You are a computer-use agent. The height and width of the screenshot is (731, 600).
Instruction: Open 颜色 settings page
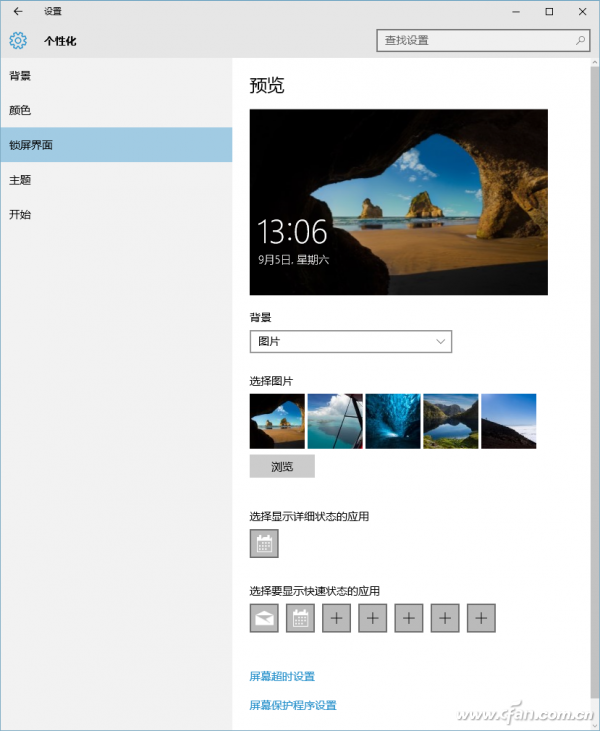(x=116, y=110)
